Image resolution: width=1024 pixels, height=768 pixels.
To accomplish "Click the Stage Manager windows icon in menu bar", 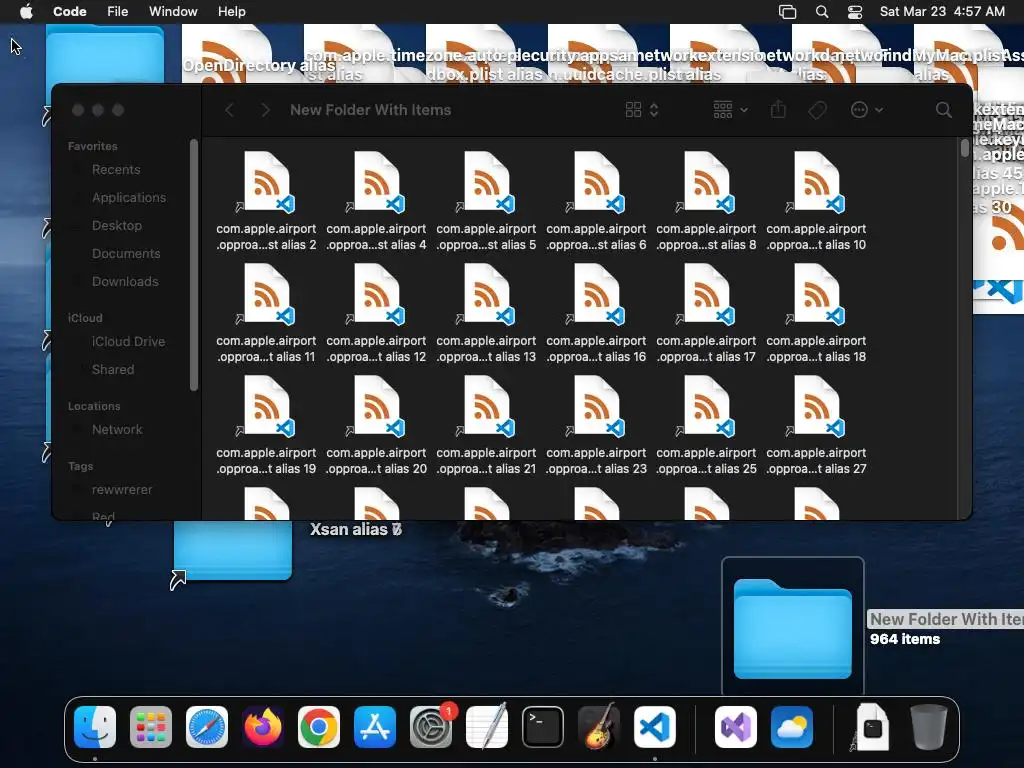I will (788, 12).
